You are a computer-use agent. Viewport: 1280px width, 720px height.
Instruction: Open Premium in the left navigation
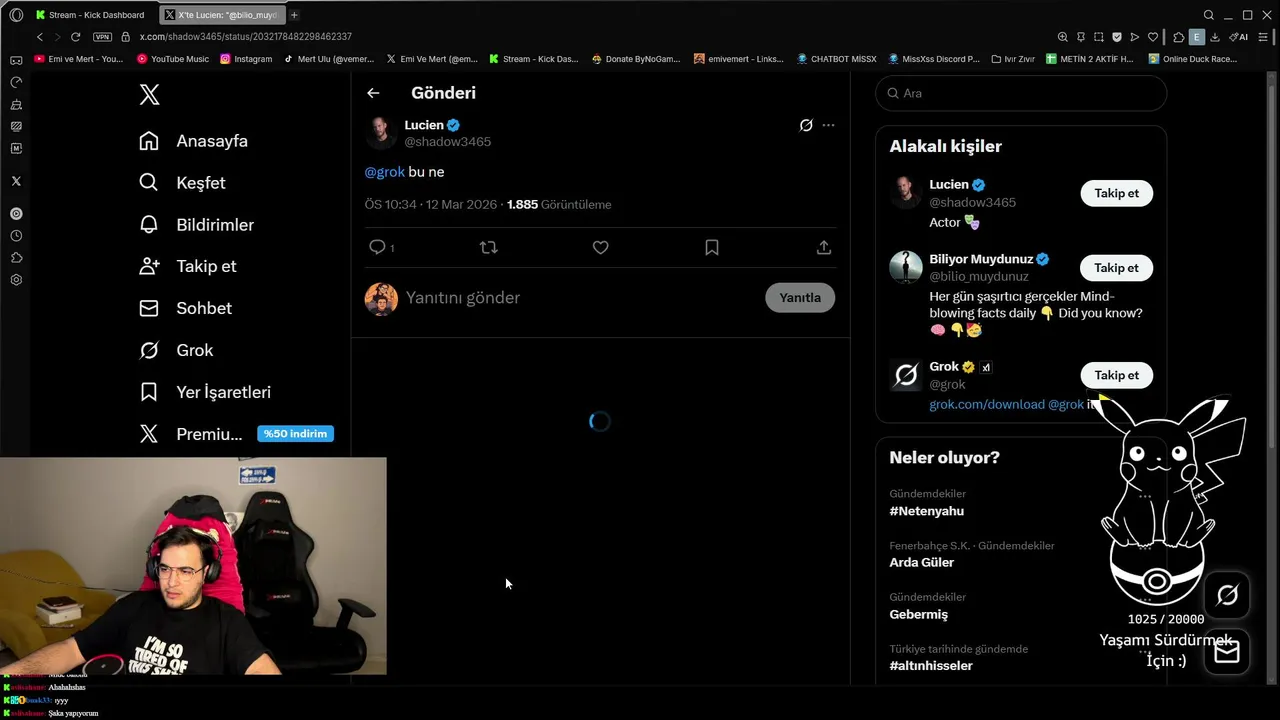pyautogui.click(x=192, y=434)
